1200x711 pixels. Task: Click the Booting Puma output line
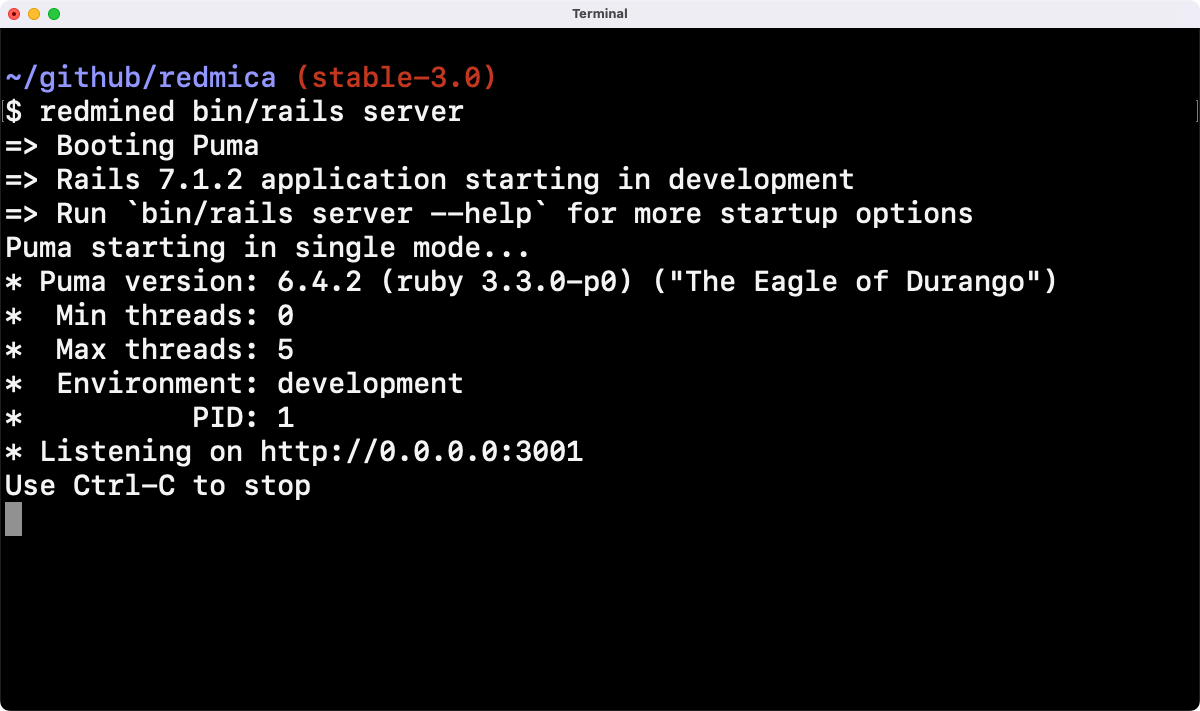tap(157, 146)
